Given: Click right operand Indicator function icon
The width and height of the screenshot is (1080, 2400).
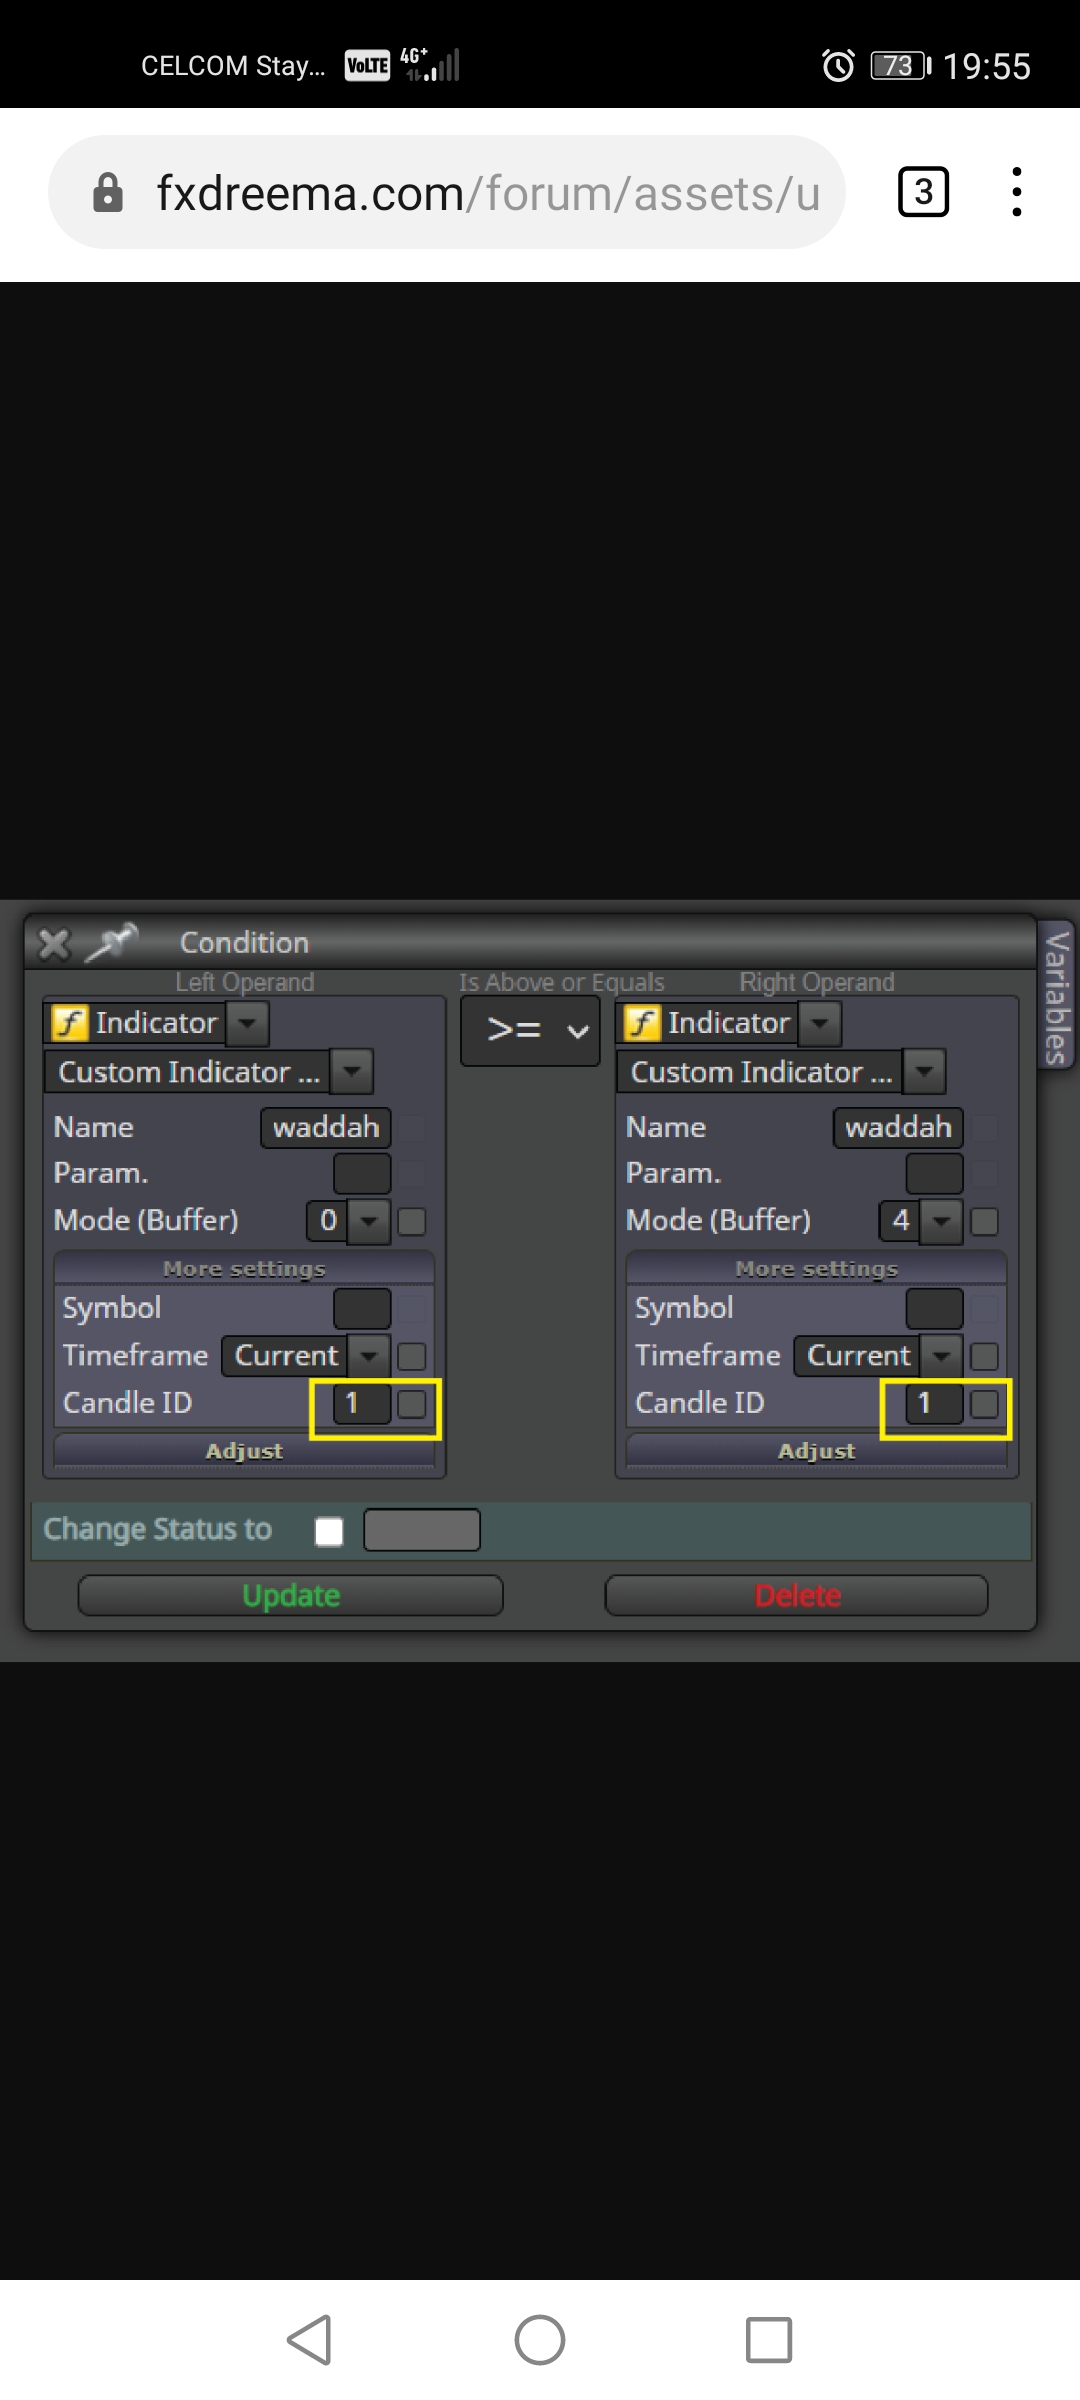Looking at the screenshot, I should [x=642, y=1023].
